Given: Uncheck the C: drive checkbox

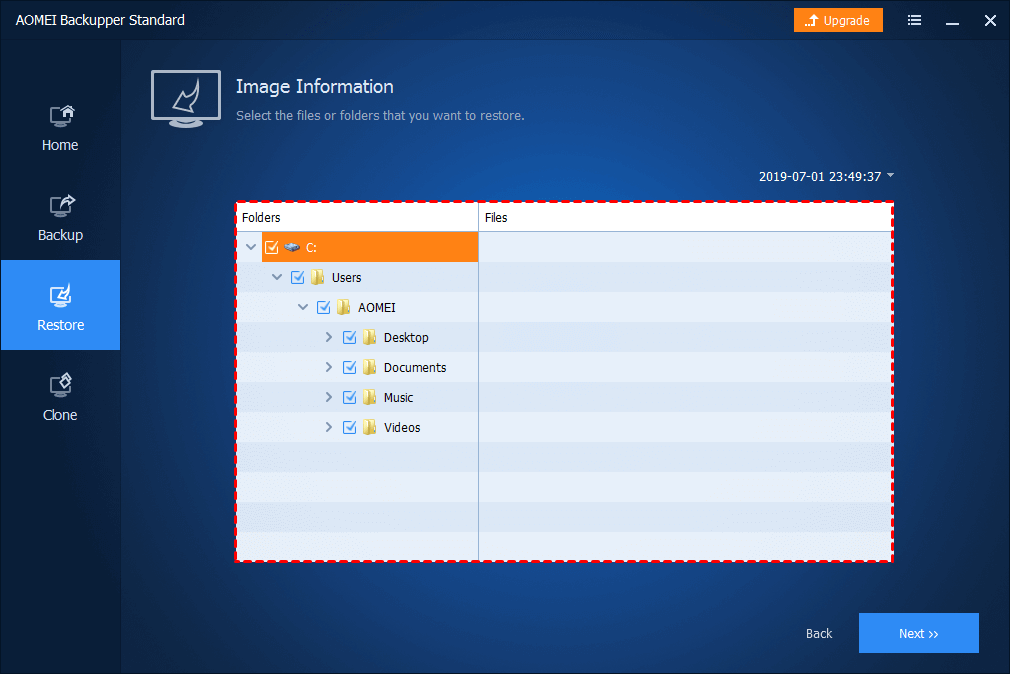Looking at the screenshot, I should click(x=272, y=247).
